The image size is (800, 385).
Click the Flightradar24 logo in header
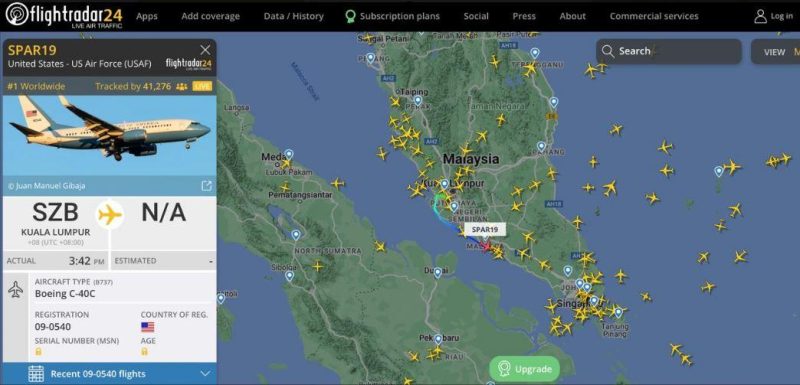(x=64, y=15)
